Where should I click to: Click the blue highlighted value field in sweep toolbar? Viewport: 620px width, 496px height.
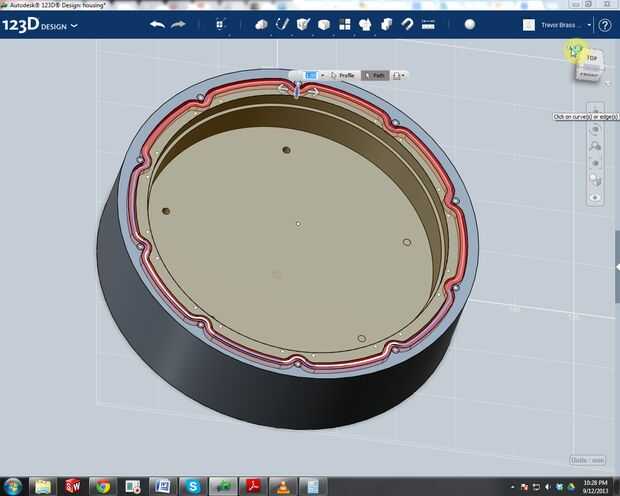click(311, 75)
